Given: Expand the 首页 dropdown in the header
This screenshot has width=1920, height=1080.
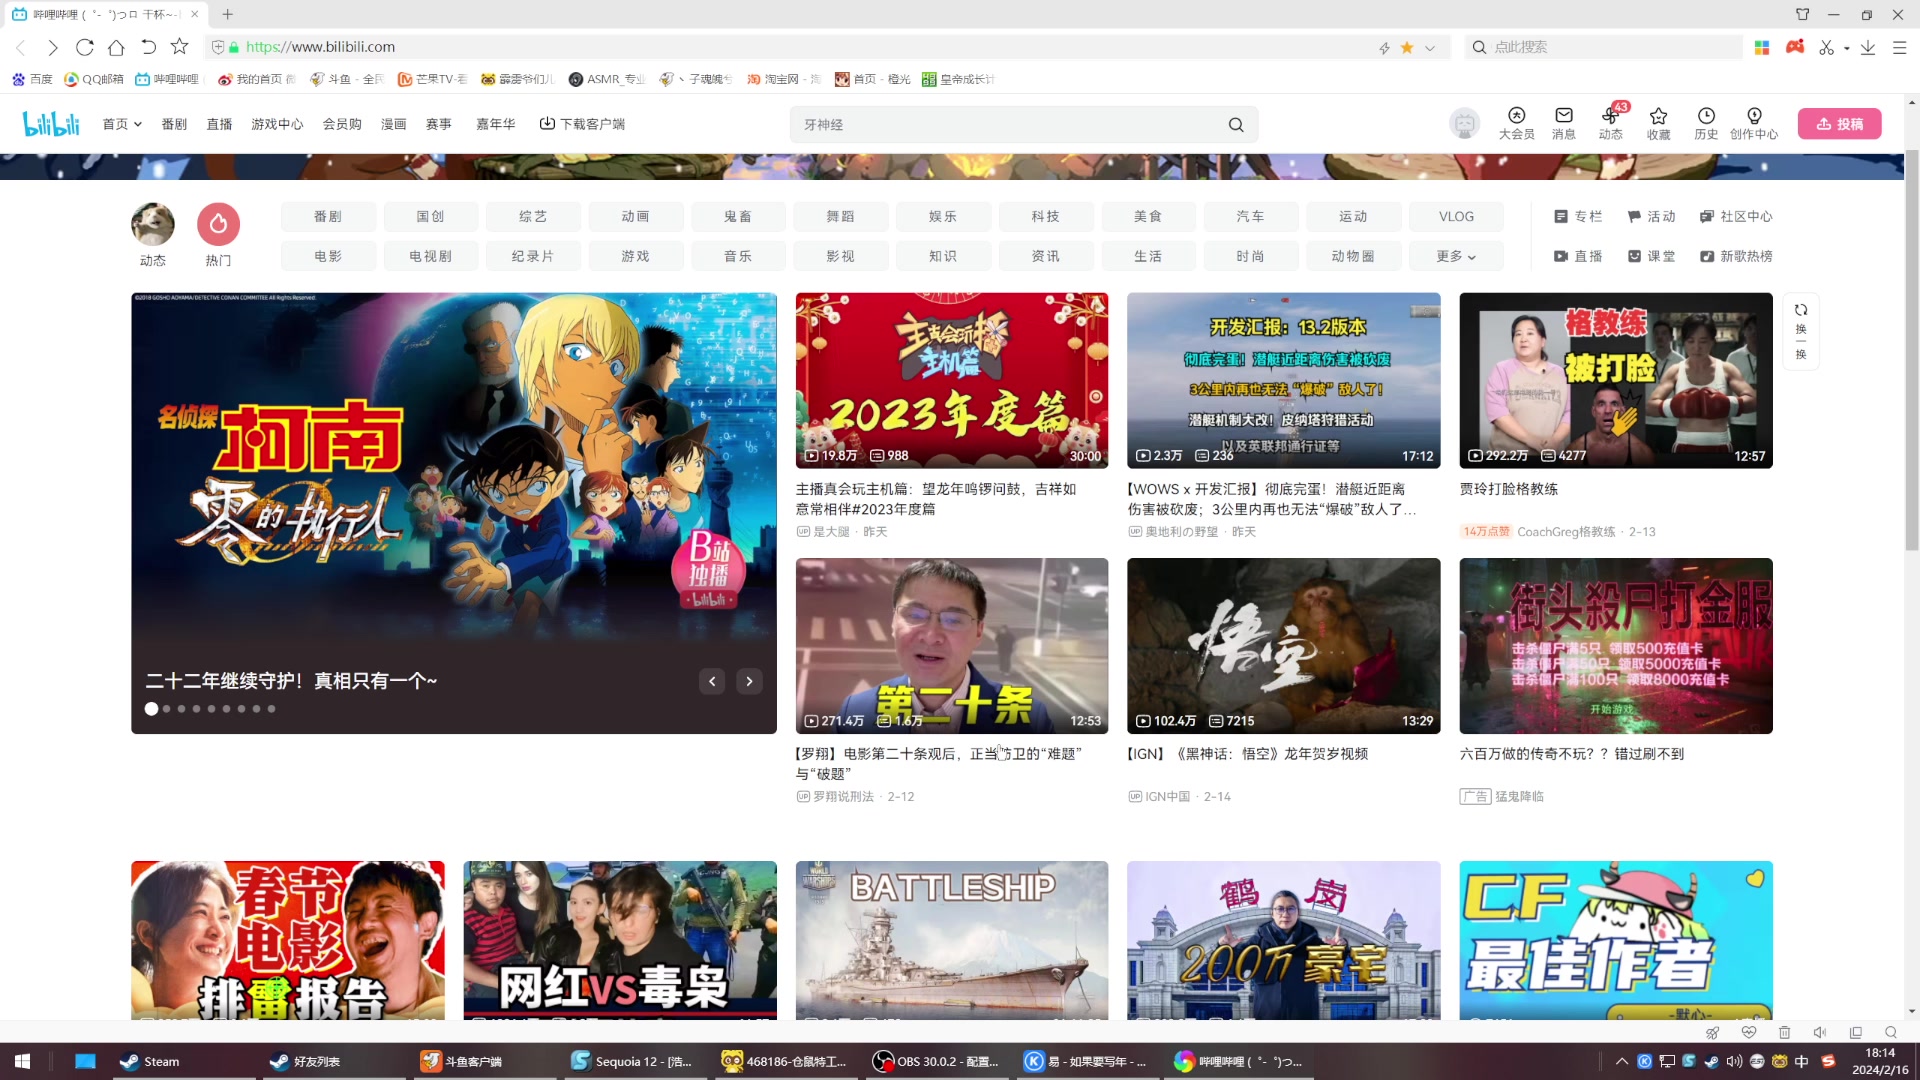Looking at the screenshot, I should 123,124.
